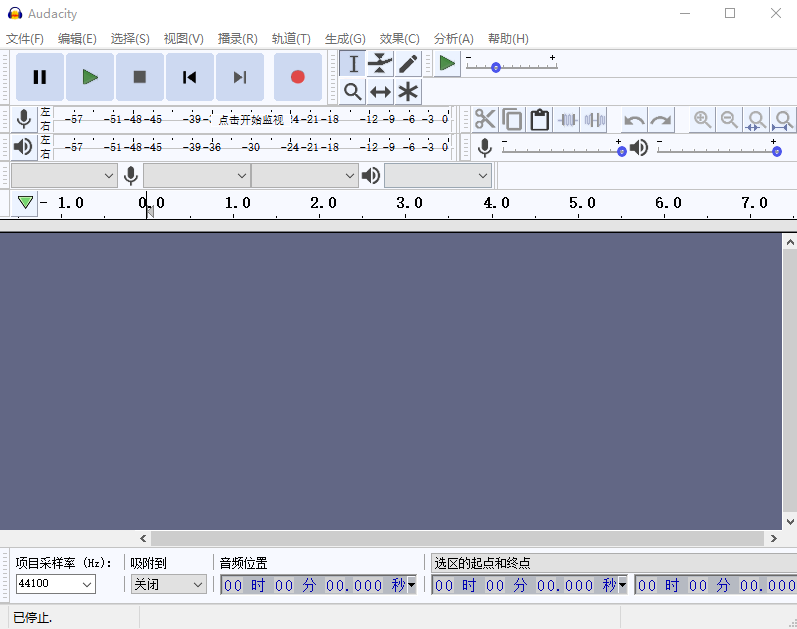
Task: Click the playback speed slider knob
Action: (496, 67)
